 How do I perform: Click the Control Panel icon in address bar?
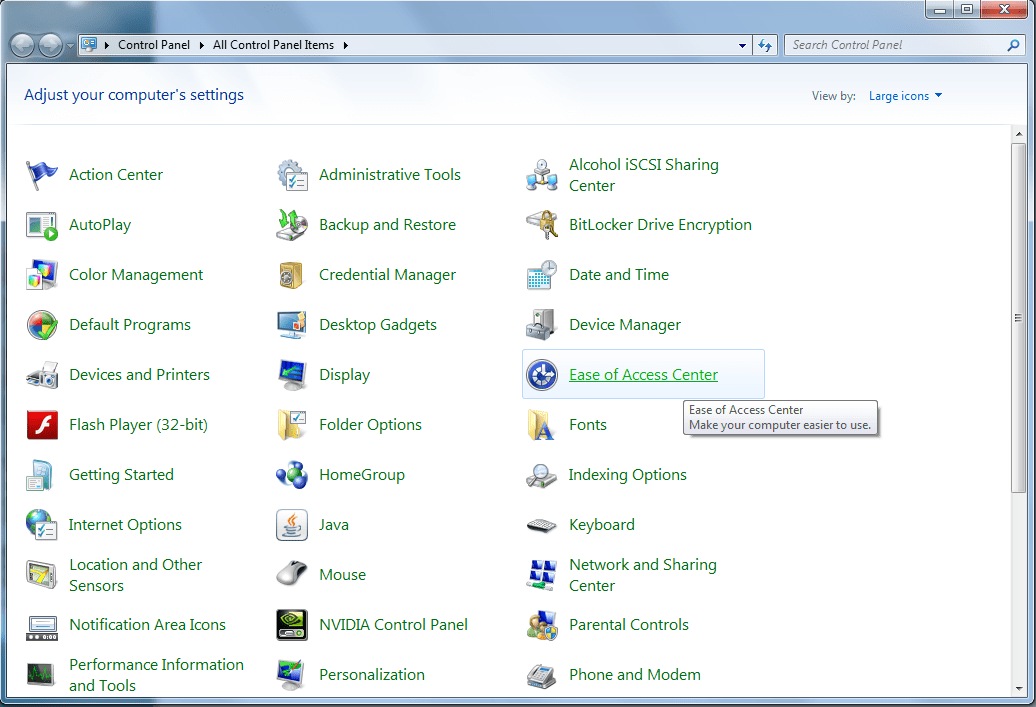[x=89, y=45]
